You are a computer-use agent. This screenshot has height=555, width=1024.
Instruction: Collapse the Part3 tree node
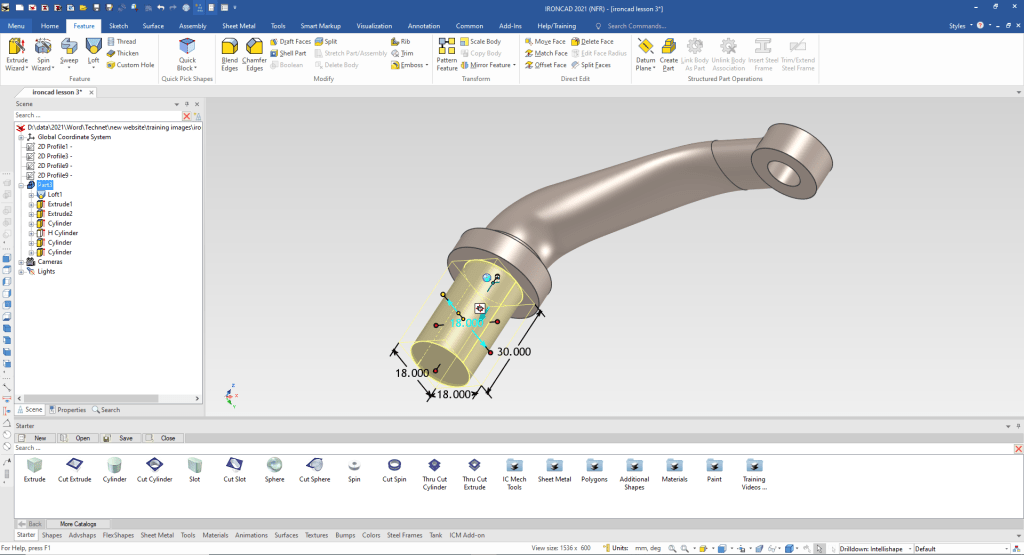click(x=20, y=185)
